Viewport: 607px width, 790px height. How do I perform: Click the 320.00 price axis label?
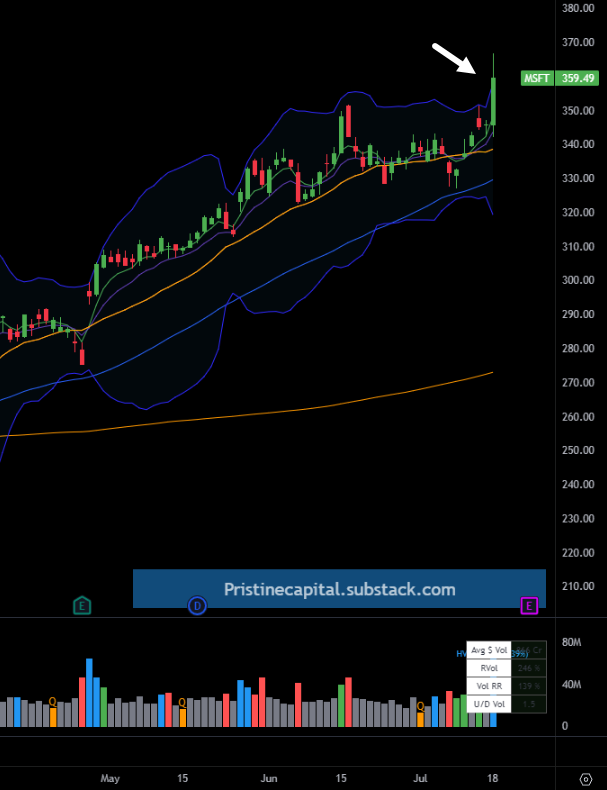(578, 213)
